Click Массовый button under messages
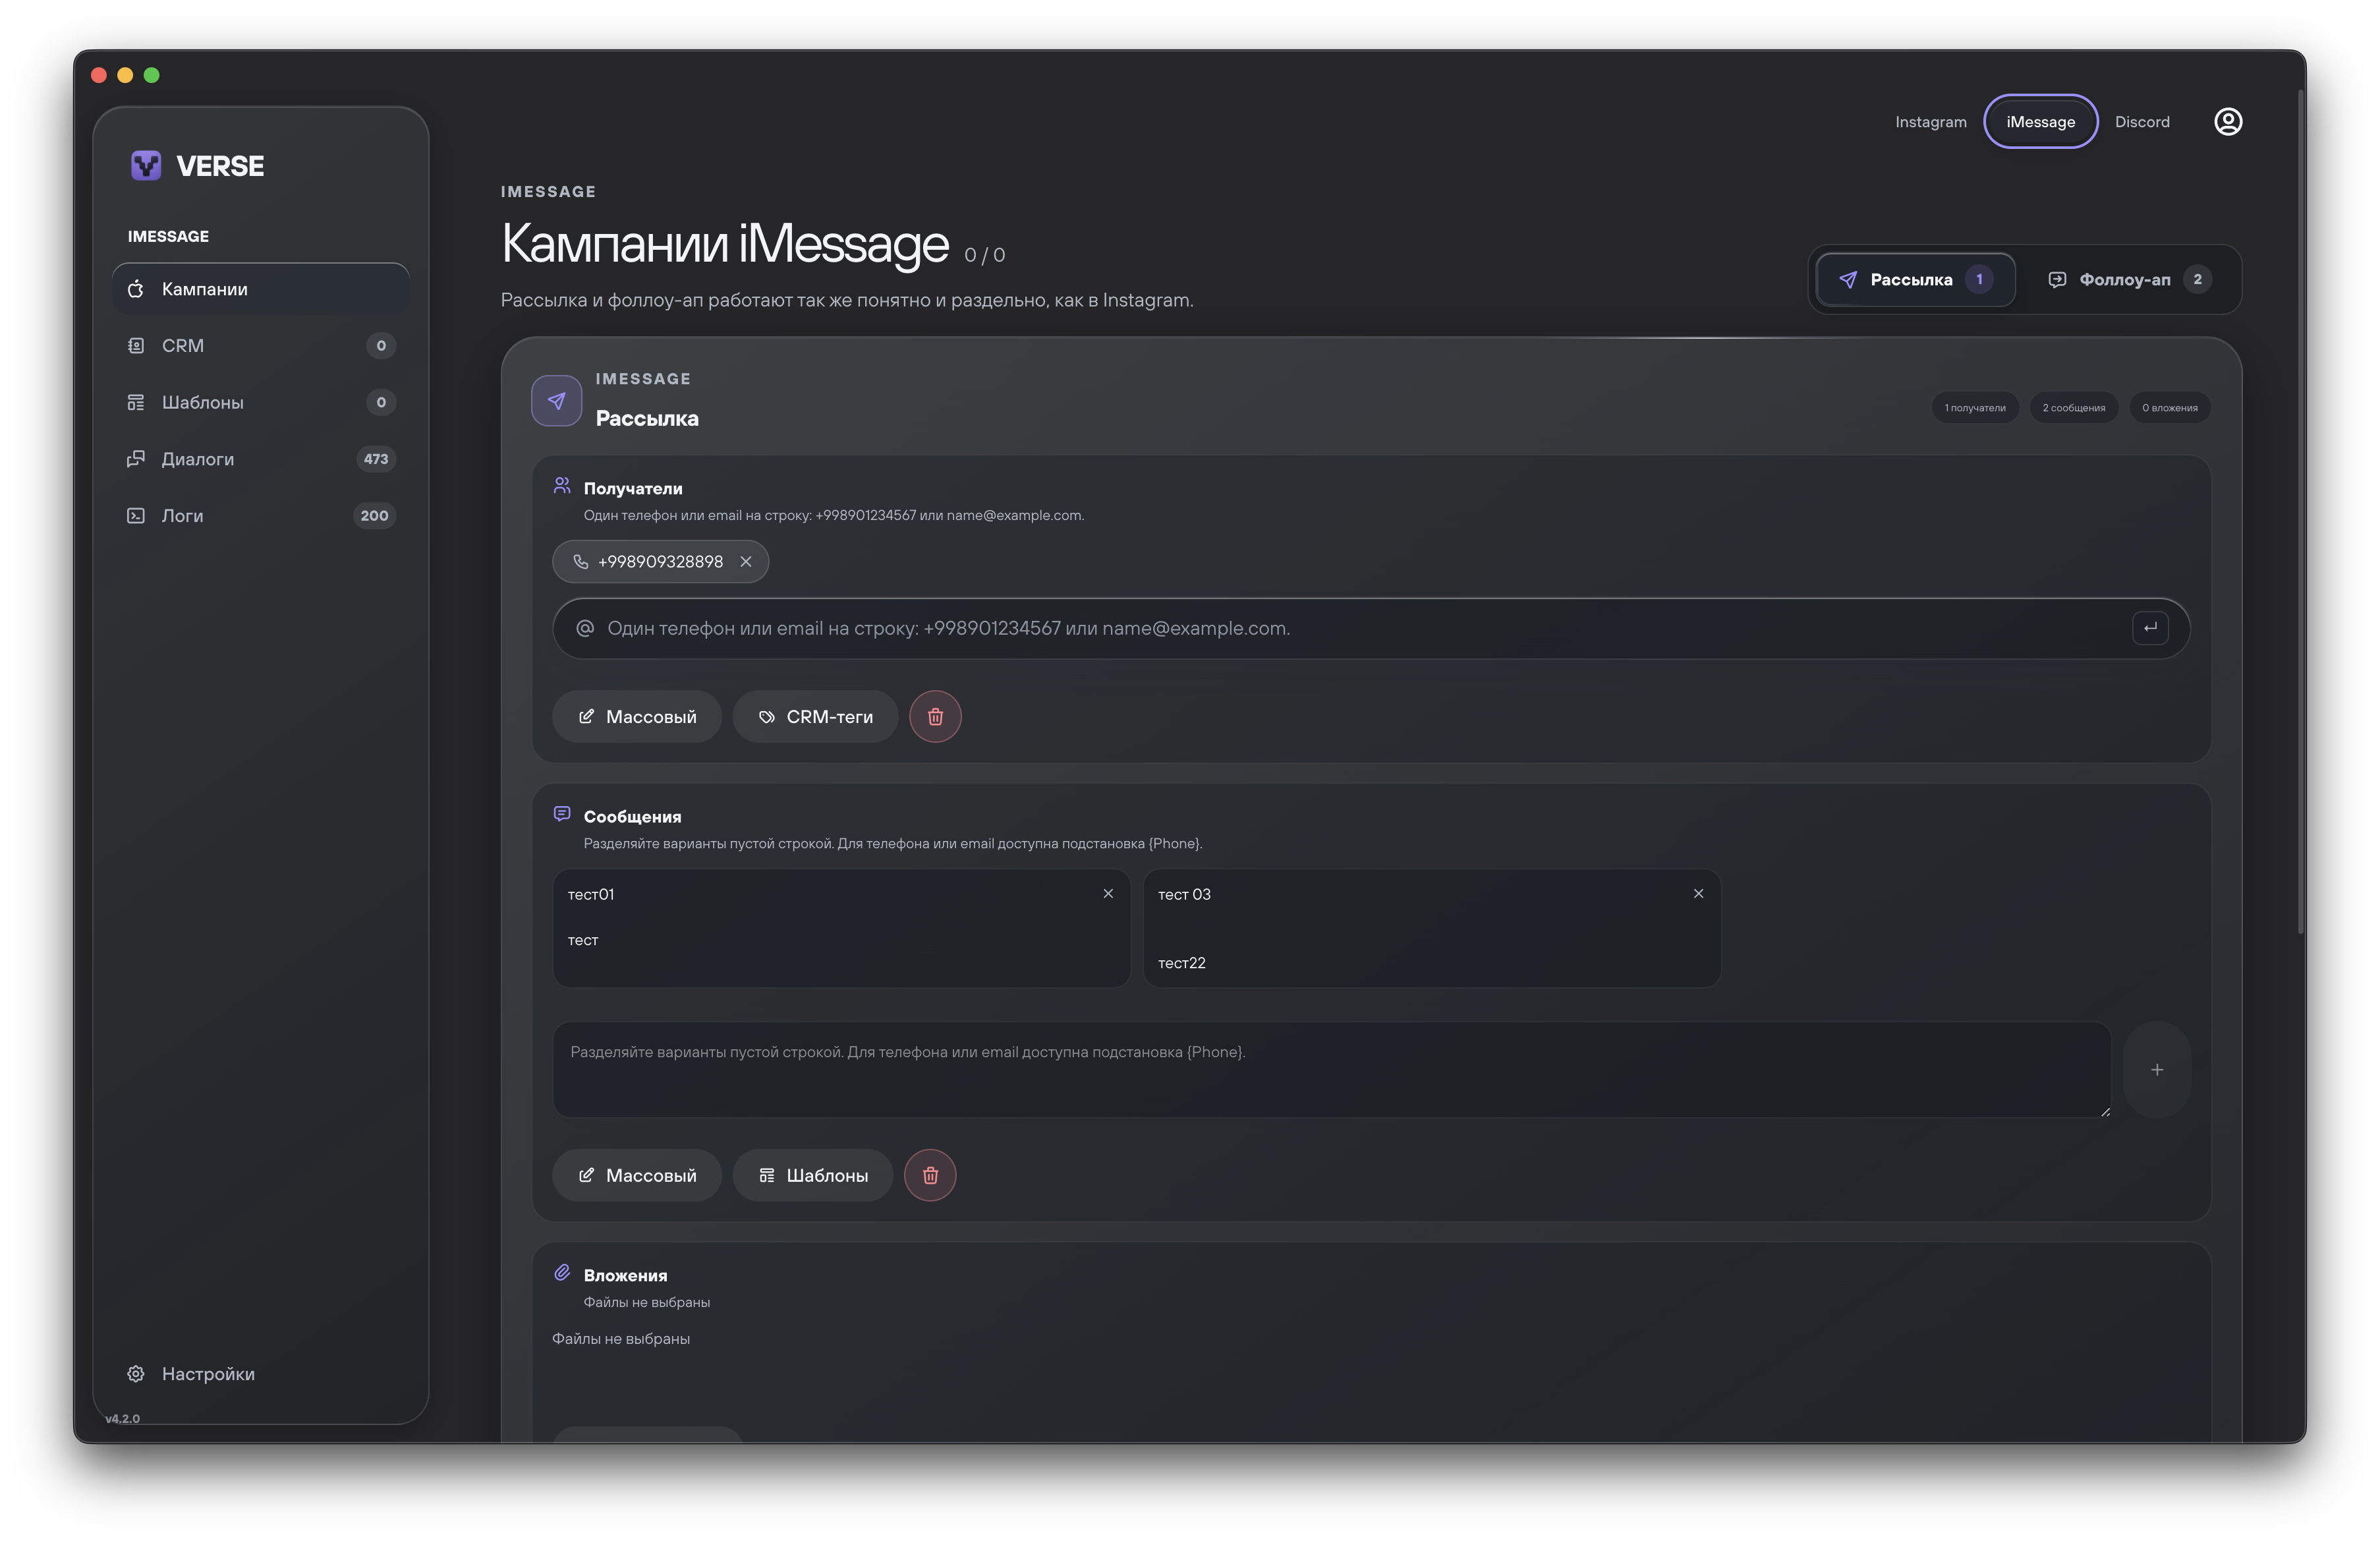Screen dimensions: 2380x1541 (x=636, y=1174)
